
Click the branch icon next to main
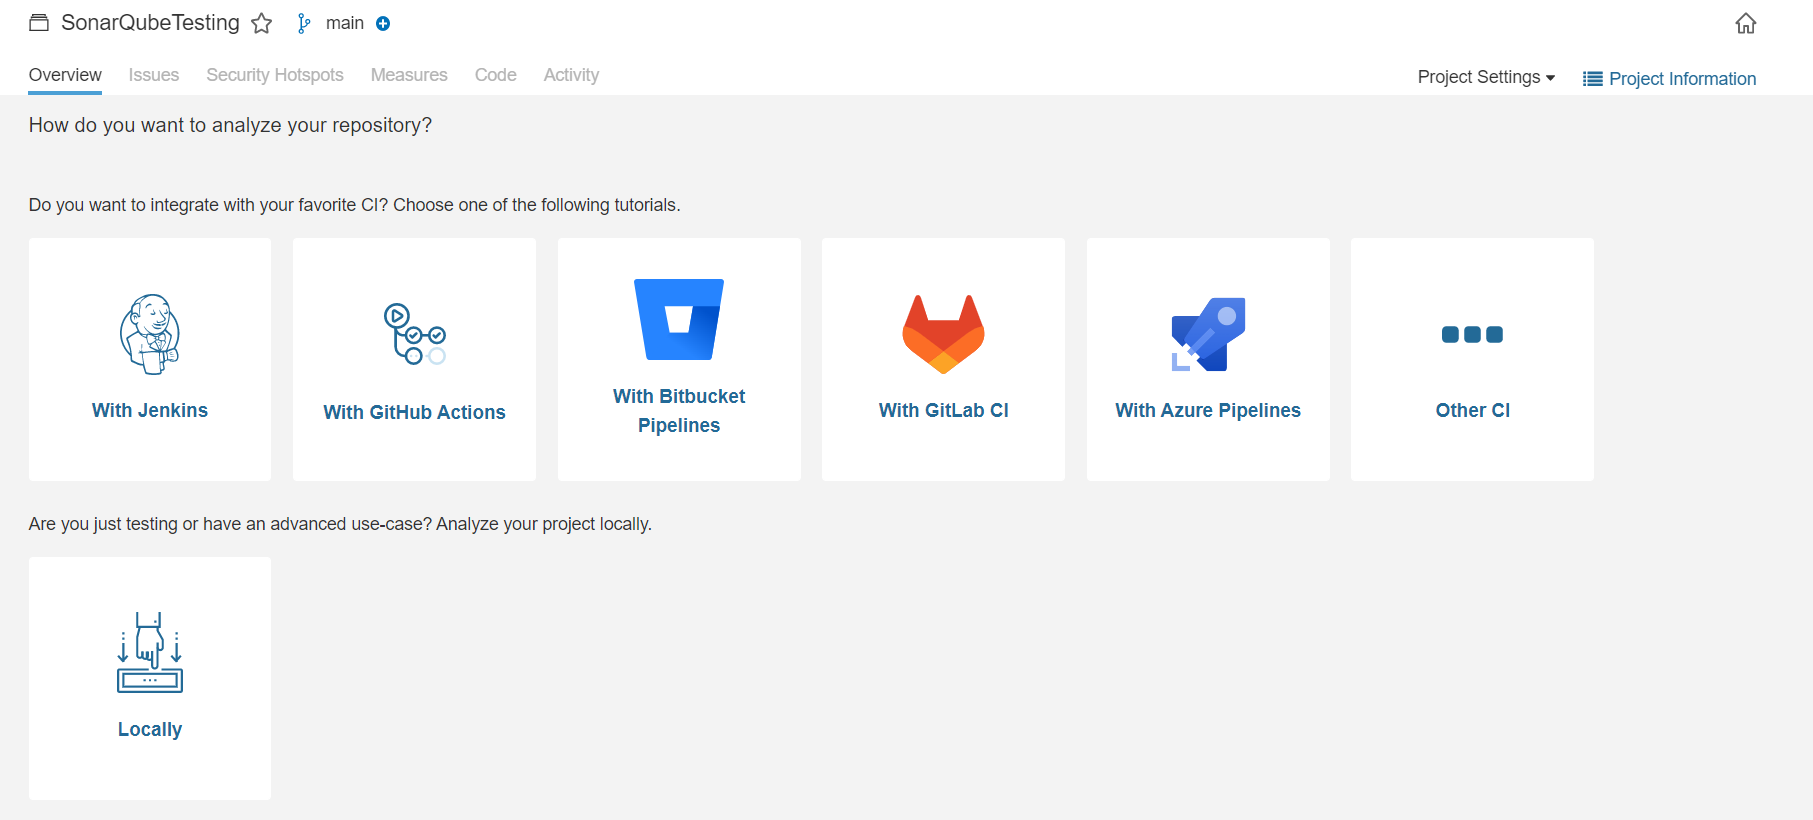(304, 24)
